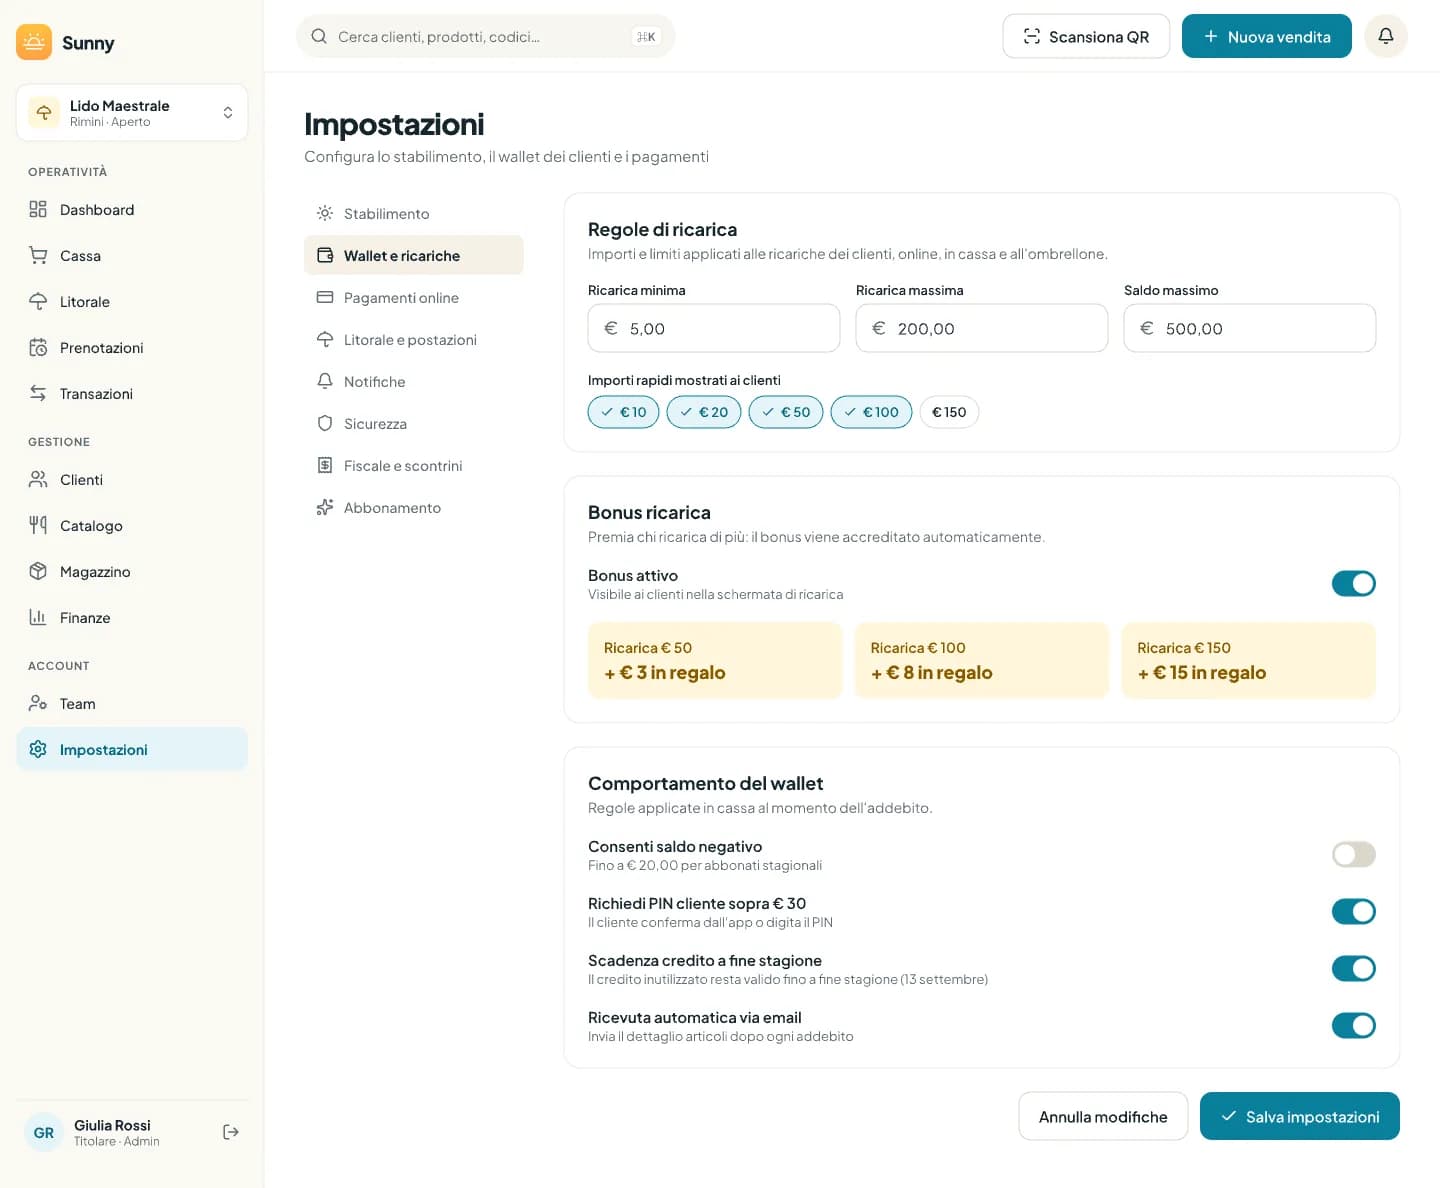Focus the Ricarica minima amount field

pyautogui.click(x=714, y=328)
